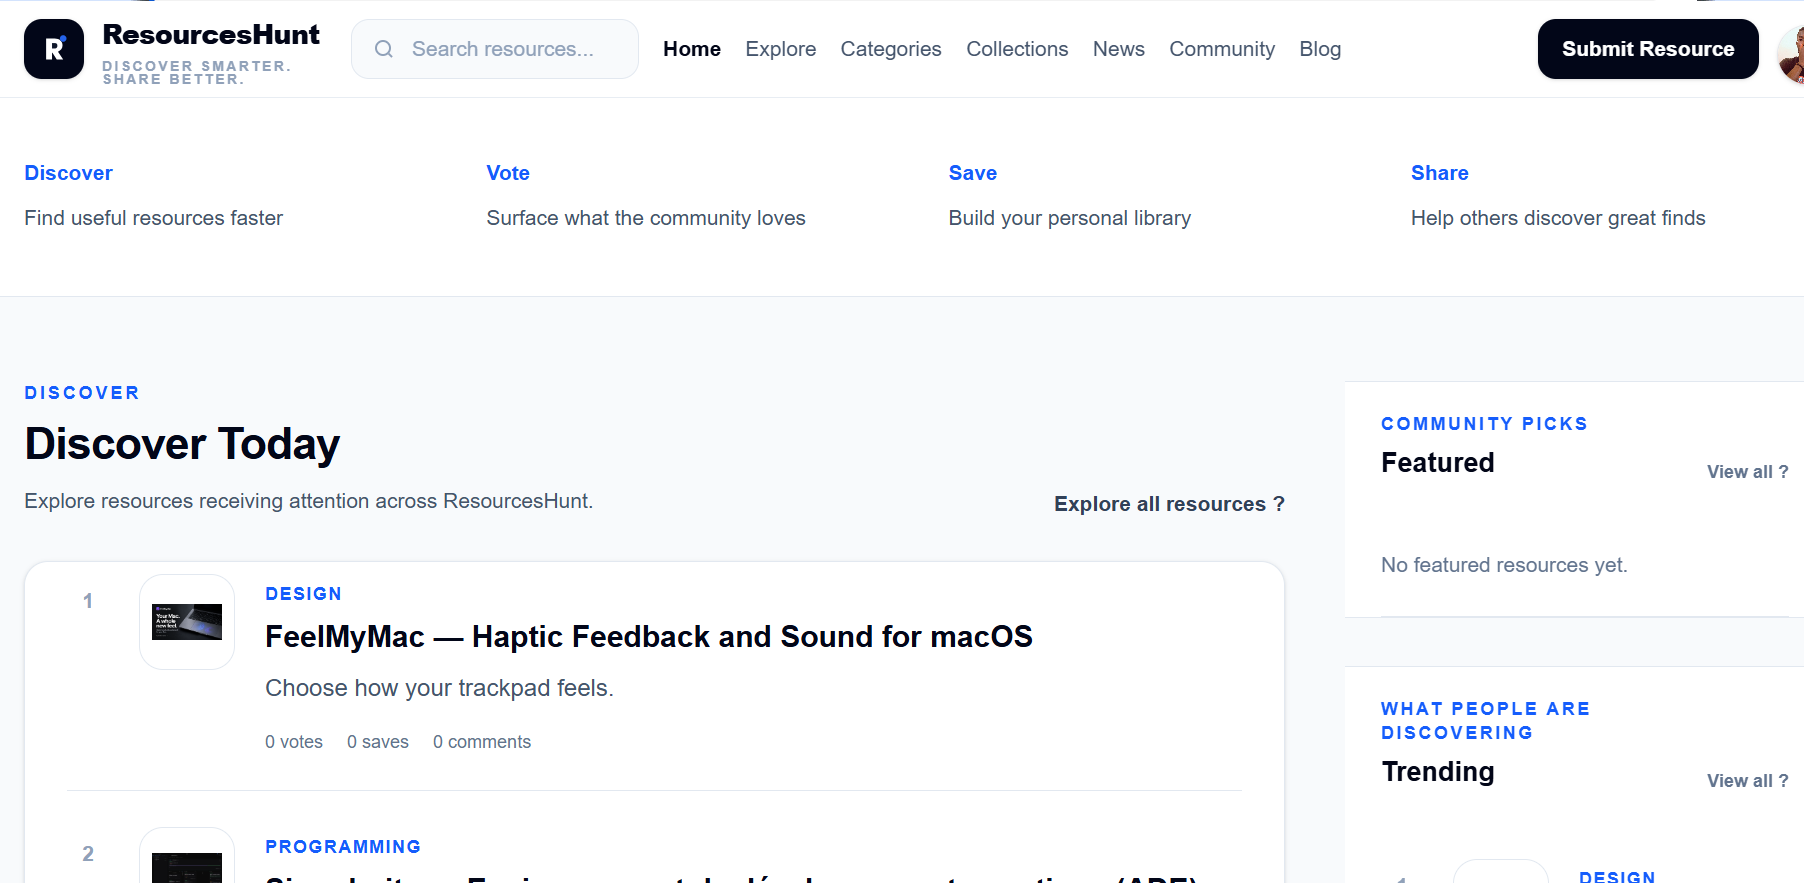Open the Explore nav item

coord(781,49)
